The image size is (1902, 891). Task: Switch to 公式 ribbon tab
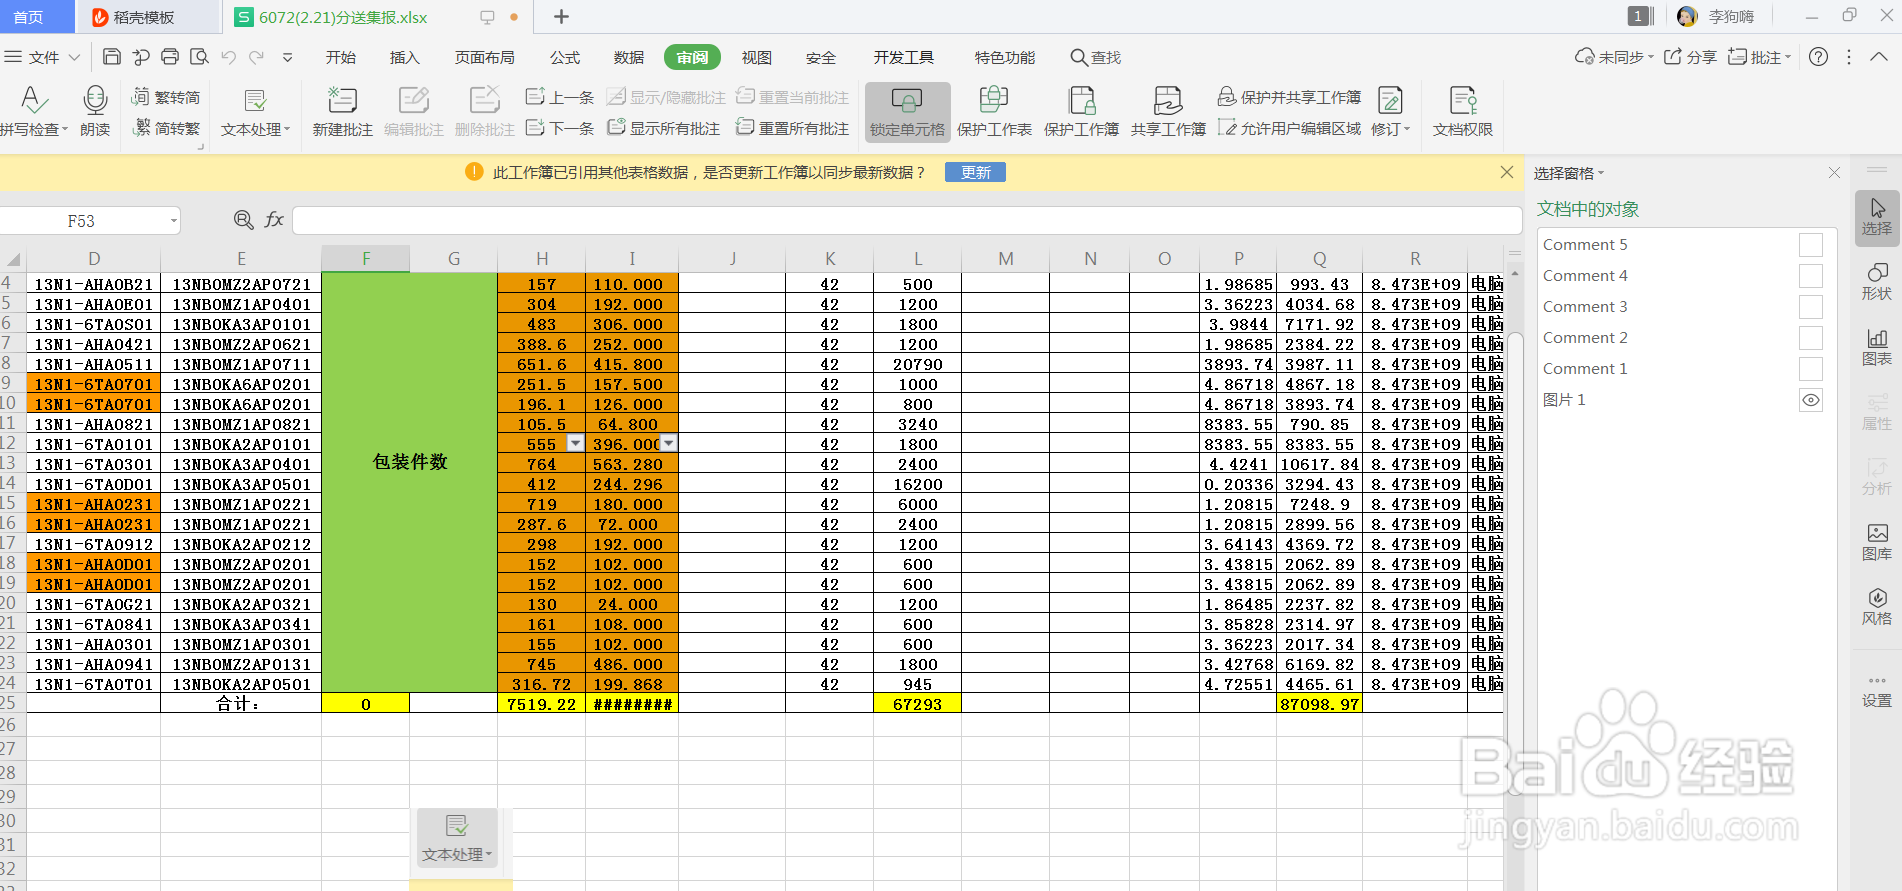point(565,57)
